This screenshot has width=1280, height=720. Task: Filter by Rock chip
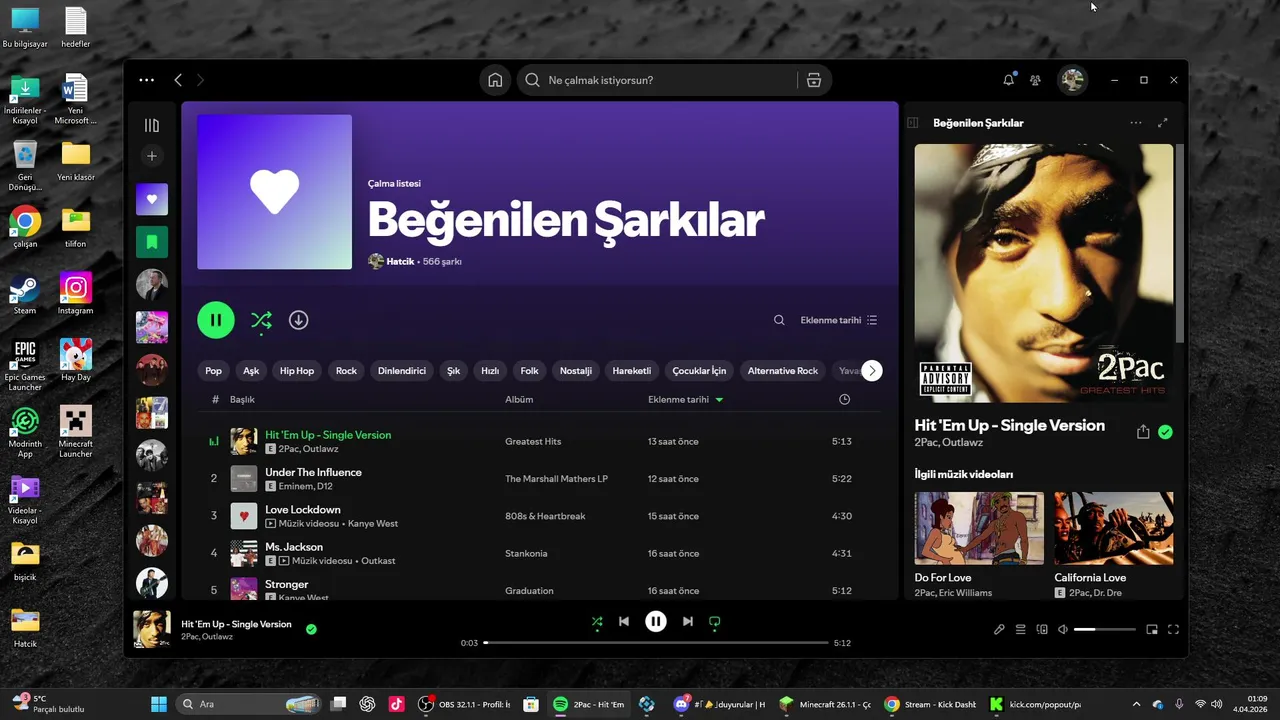[346, 370]
